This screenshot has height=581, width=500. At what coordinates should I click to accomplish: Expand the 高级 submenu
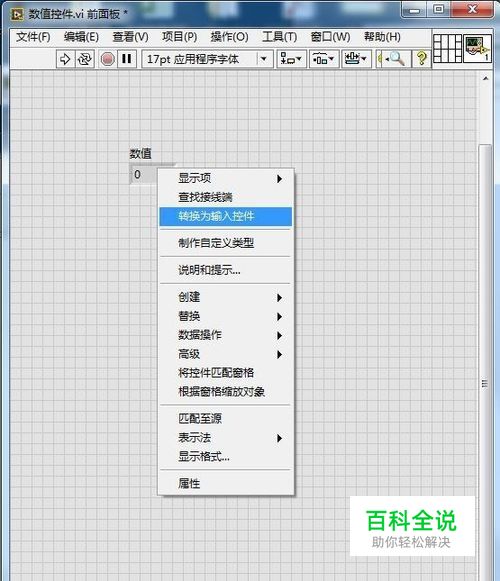(226, 354)
